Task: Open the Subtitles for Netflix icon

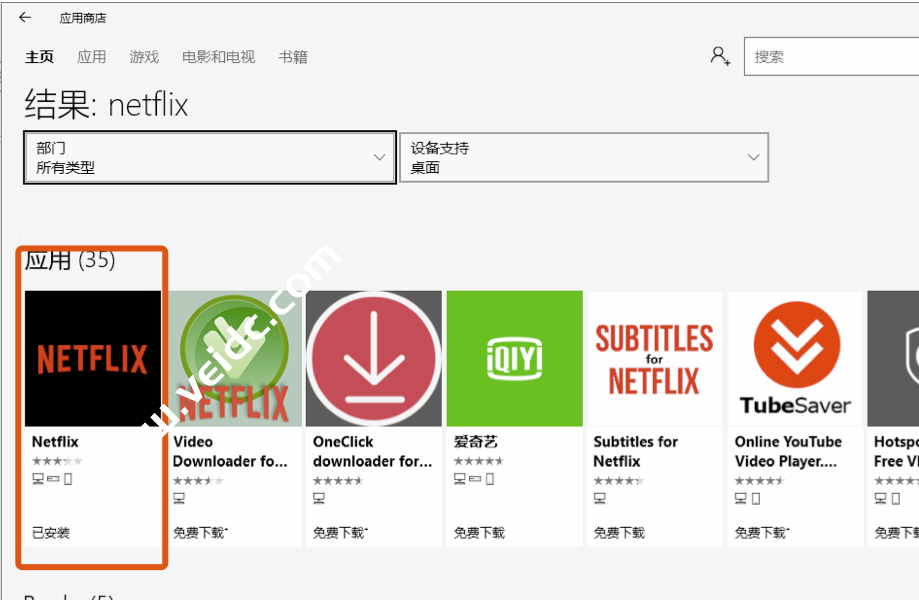Action: (654, 359)
